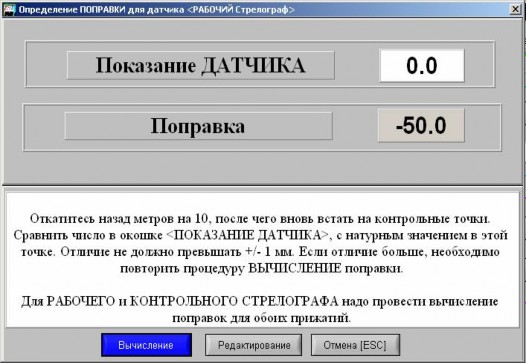This screenshot has width=526, height=363.
Task: Click the Вычисление button
Action: 146,345
